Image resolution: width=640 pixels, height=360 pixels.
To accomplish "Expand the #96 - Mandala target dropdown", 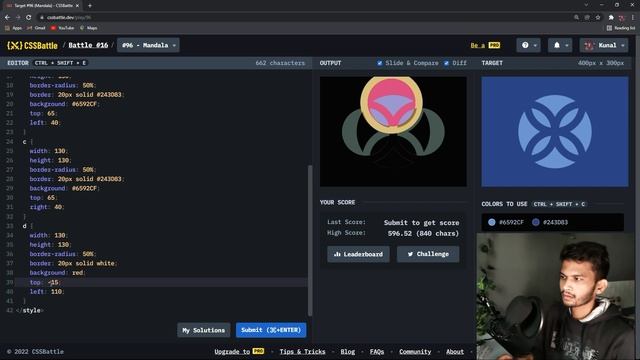I will pos(148,45).
